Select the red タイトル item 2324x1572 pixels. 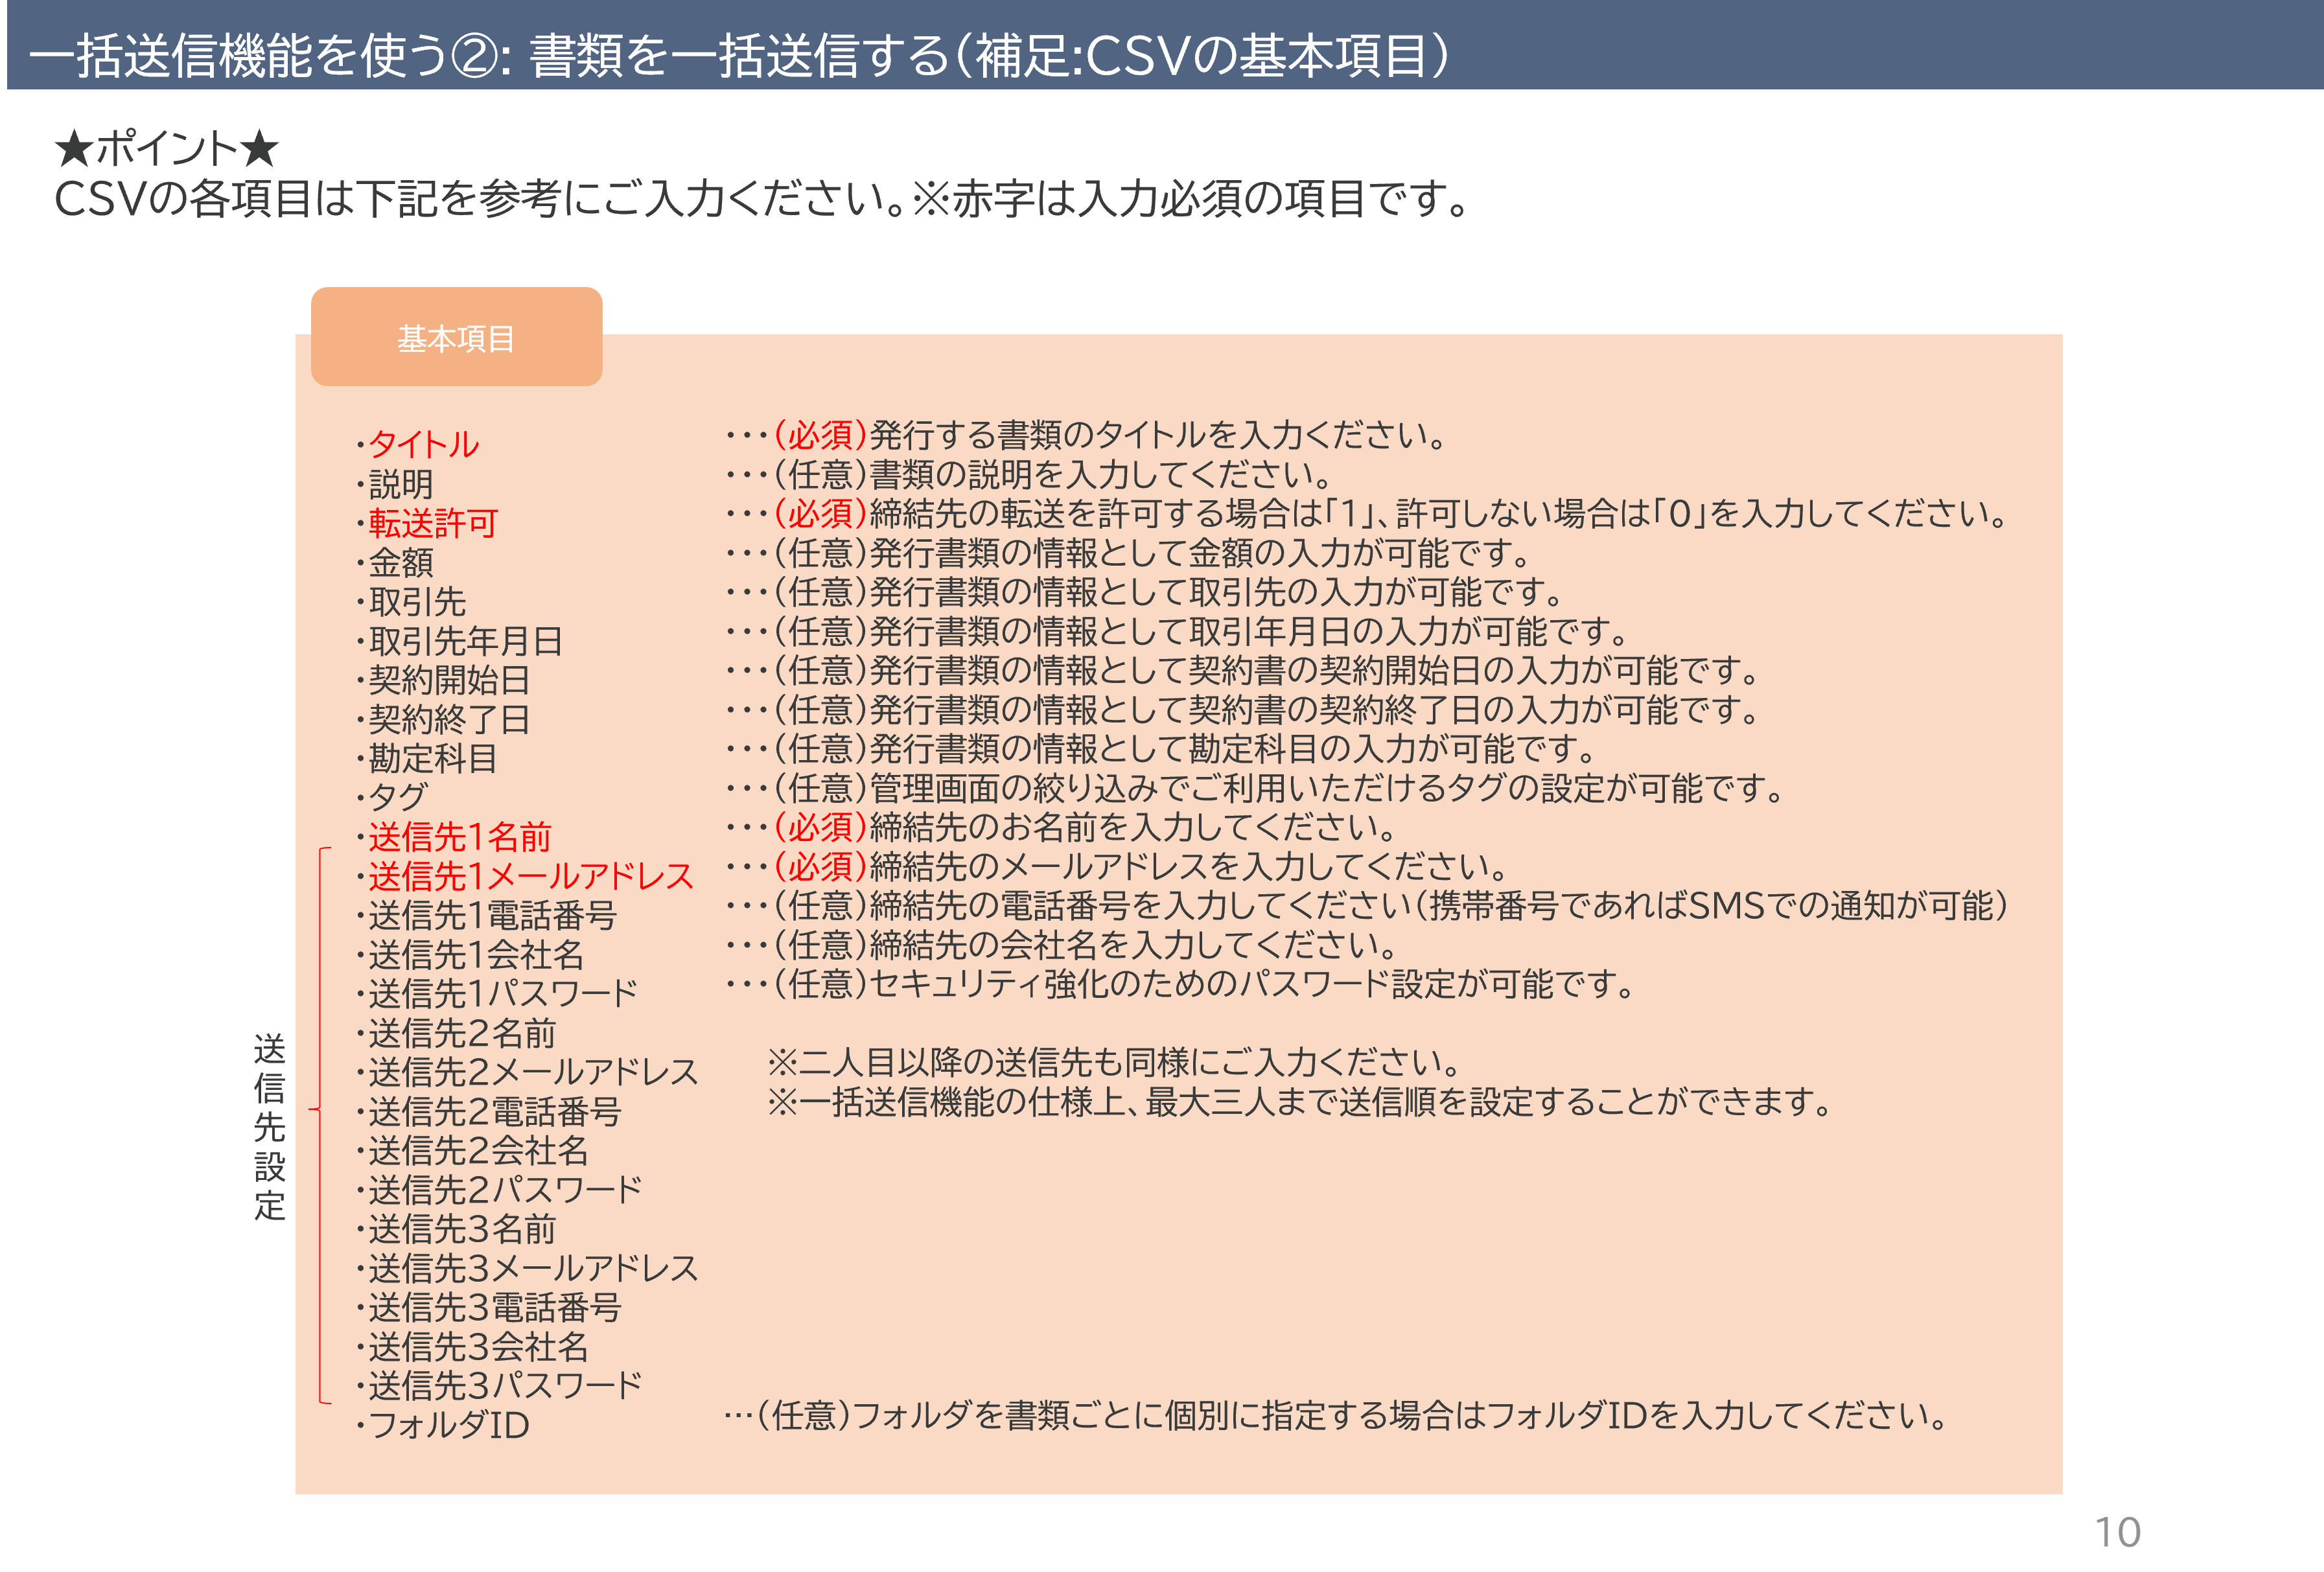coord(423,444)
